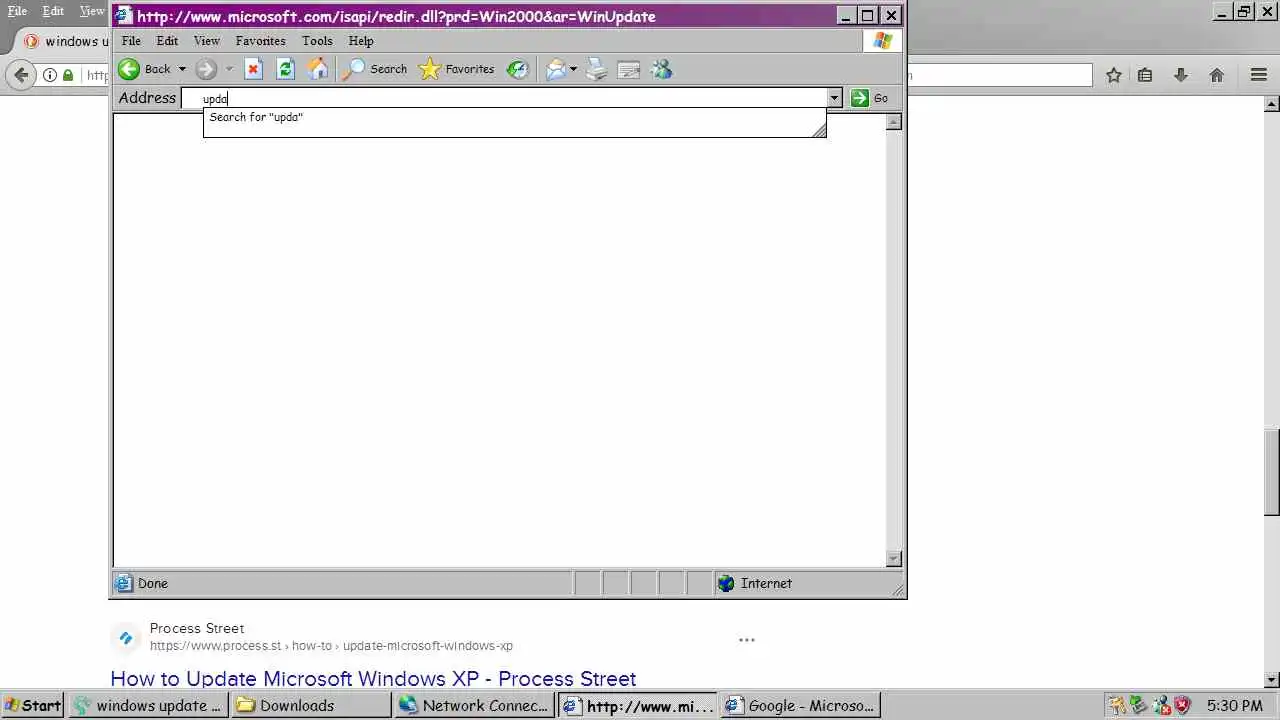Click the Firefox site info icon
The height and width of the screenshot is (720, 1280).
[x=50, y=75]
